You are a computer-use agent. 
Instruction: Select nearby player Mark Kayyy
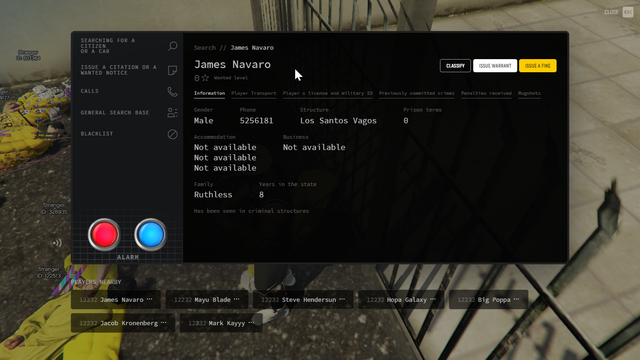point(221,323)
